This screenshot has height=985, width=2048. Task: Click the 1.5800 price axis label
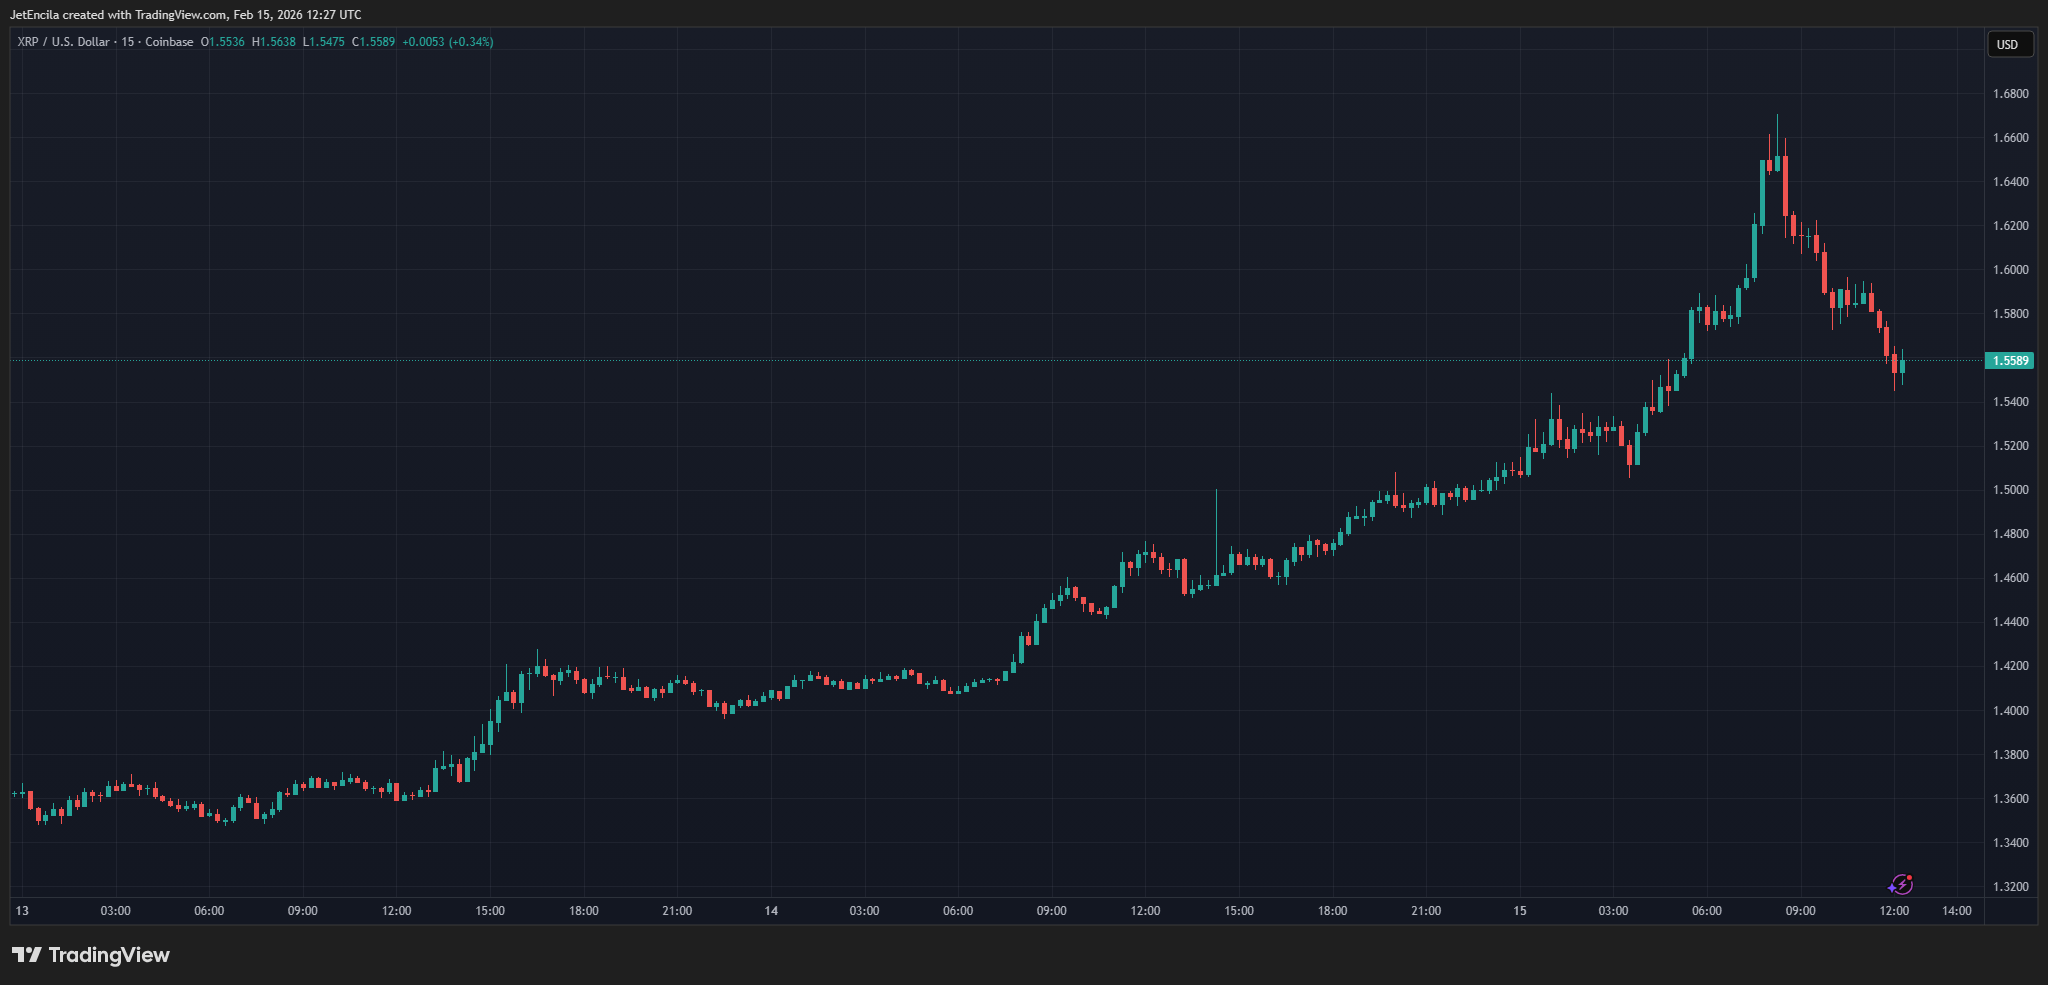tap(2010, 314)
